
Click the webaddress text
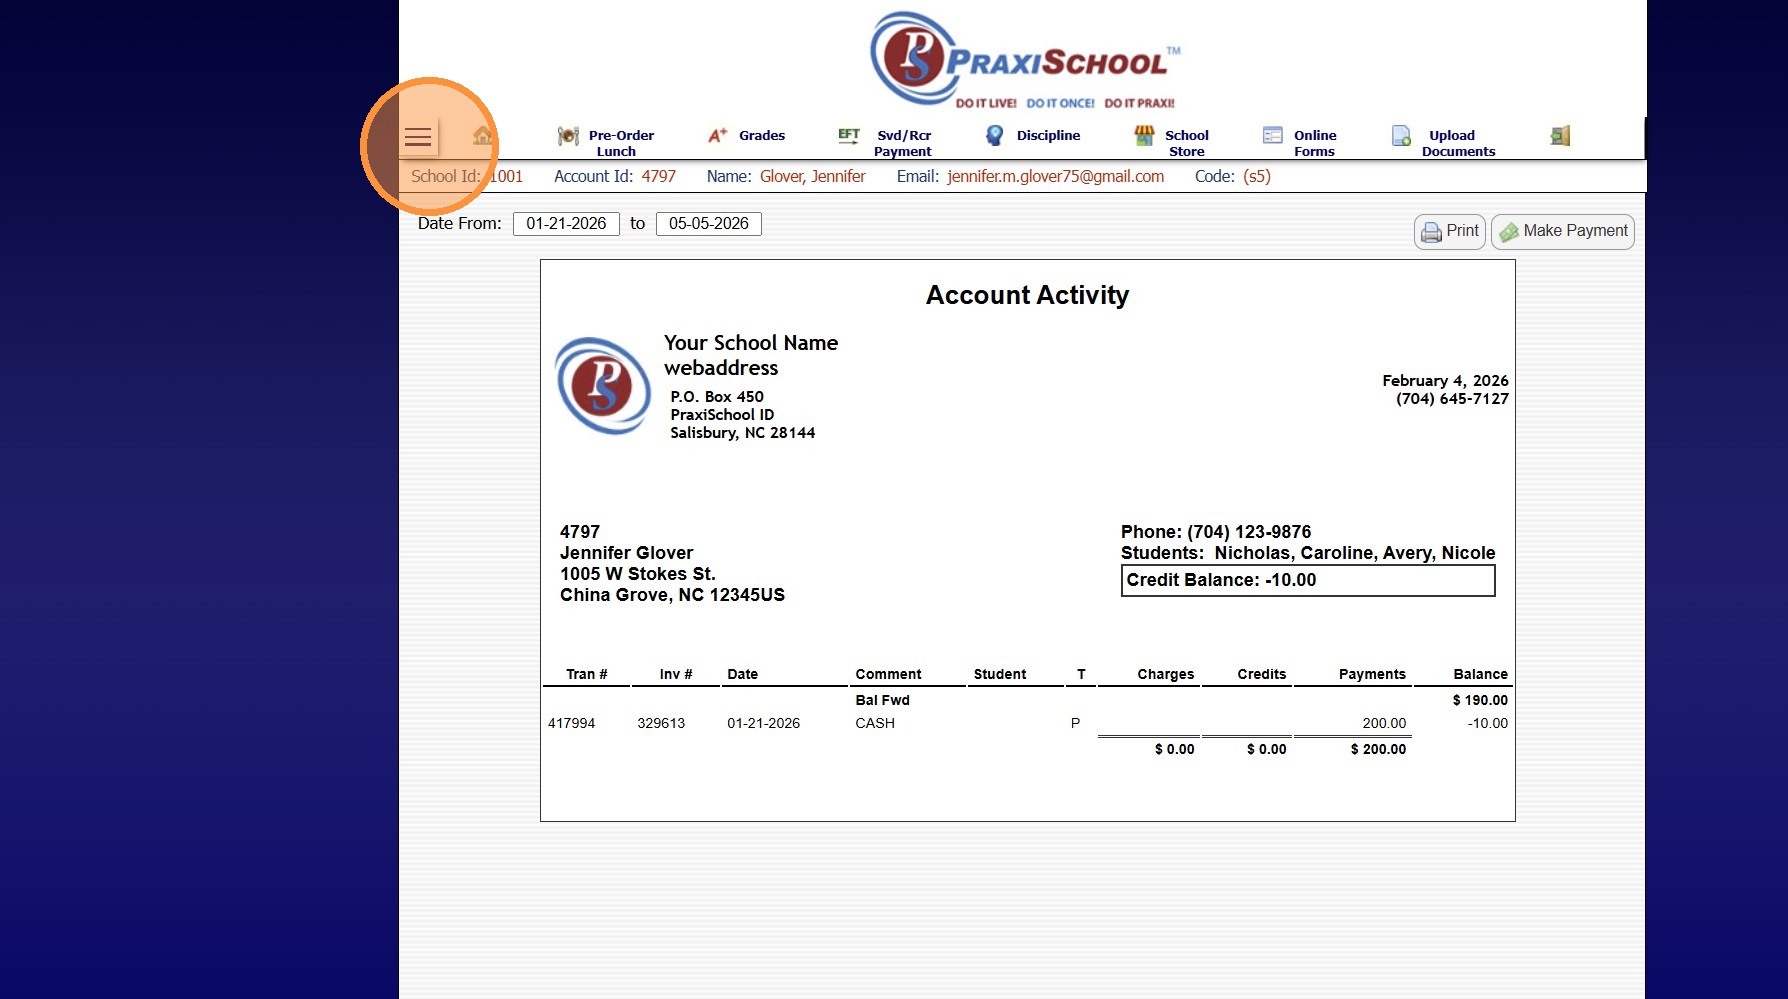[x=721, y=368]
